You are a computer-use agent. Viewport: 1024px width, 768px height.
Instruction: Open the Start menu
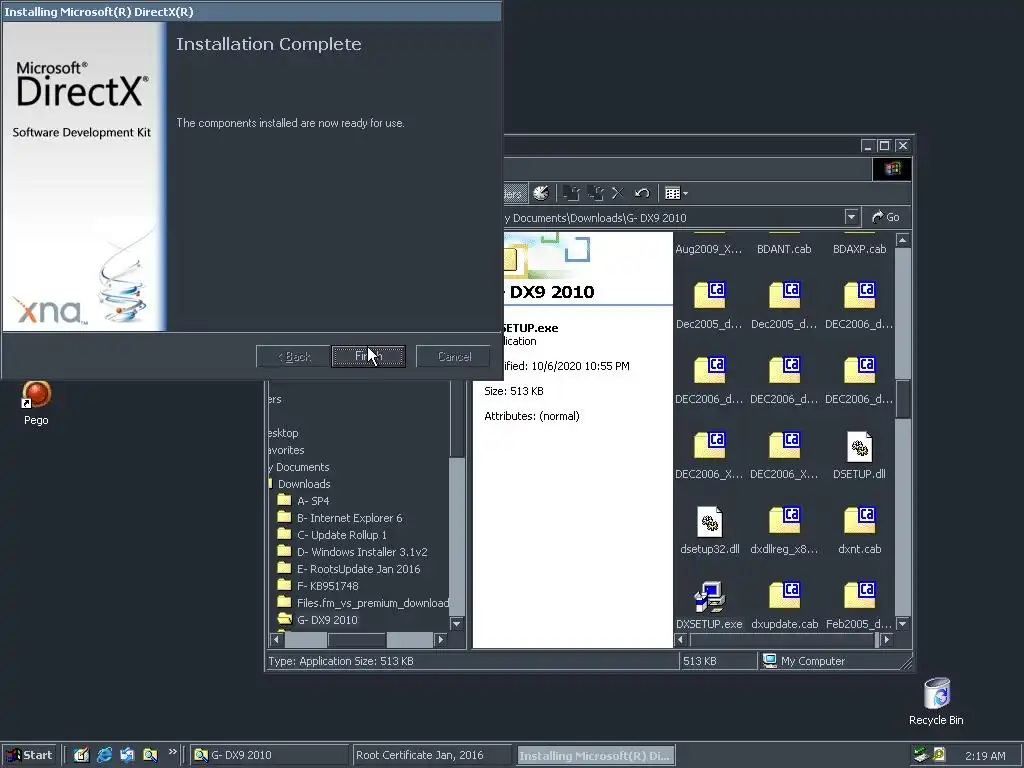pyautogui.click(x=29, y=755)
